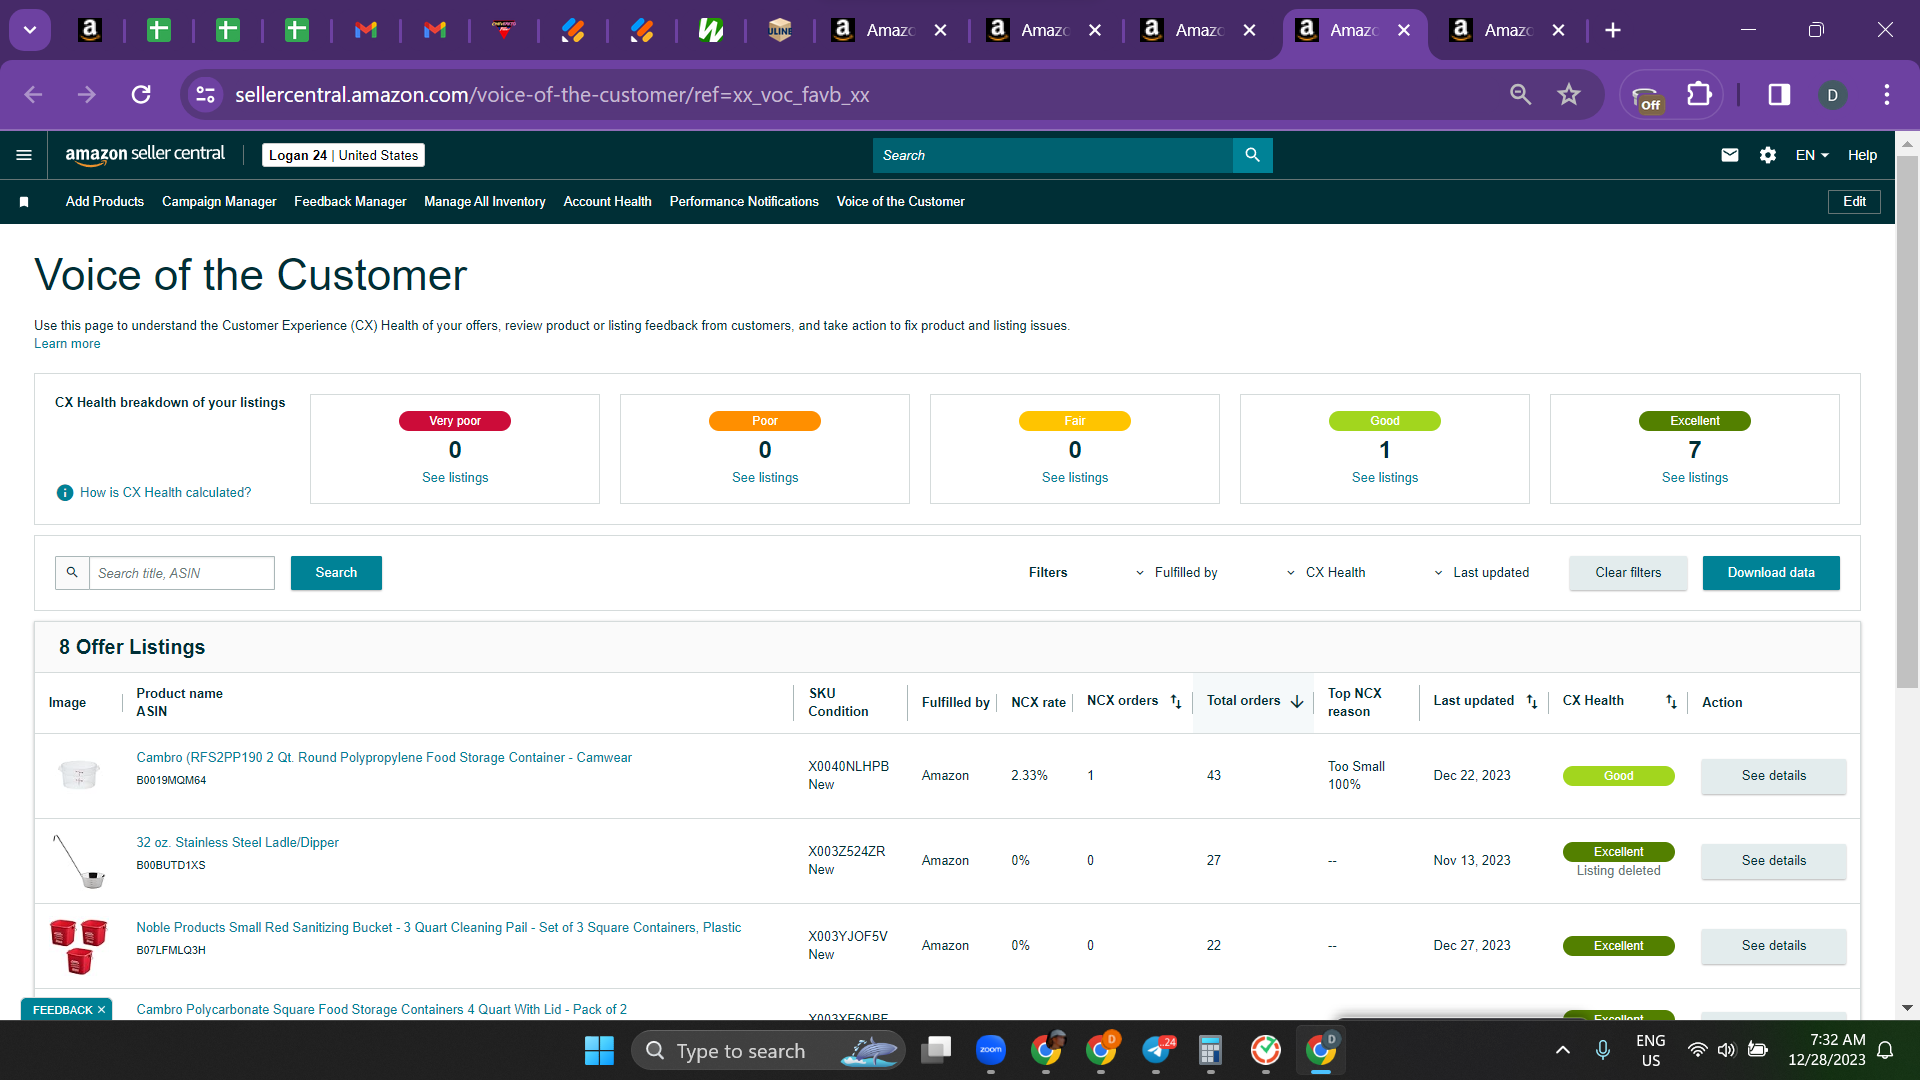Open Account Health
1920x1080 pixels.
point(608,202)
